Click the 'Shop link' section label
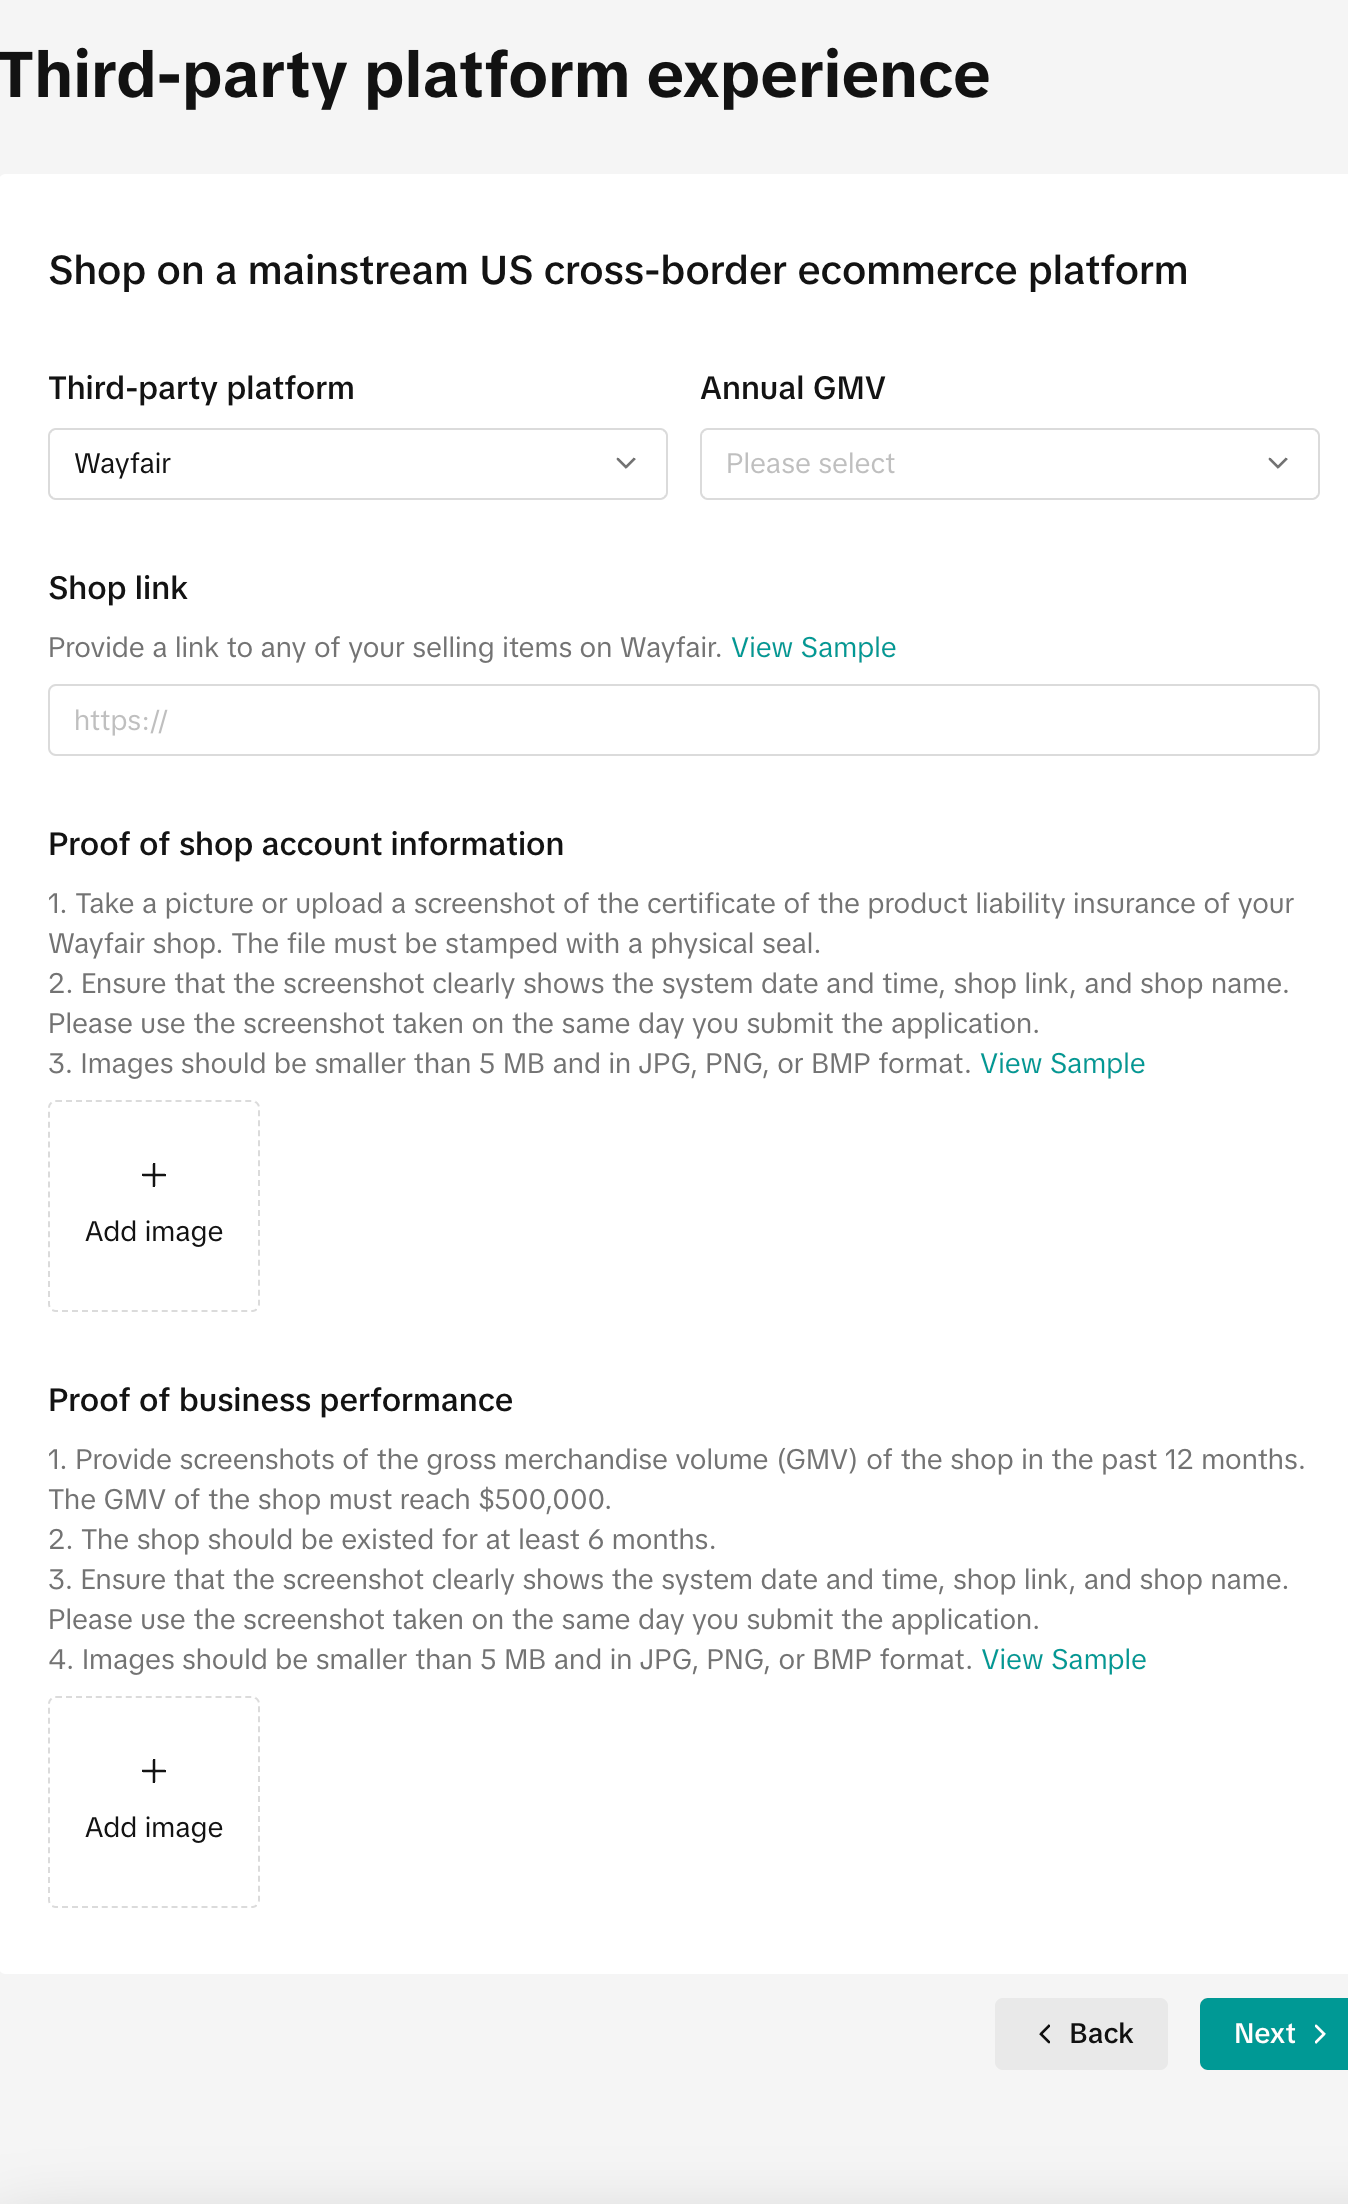Viewport: 1348px width, 2204px height. [118, 588]
